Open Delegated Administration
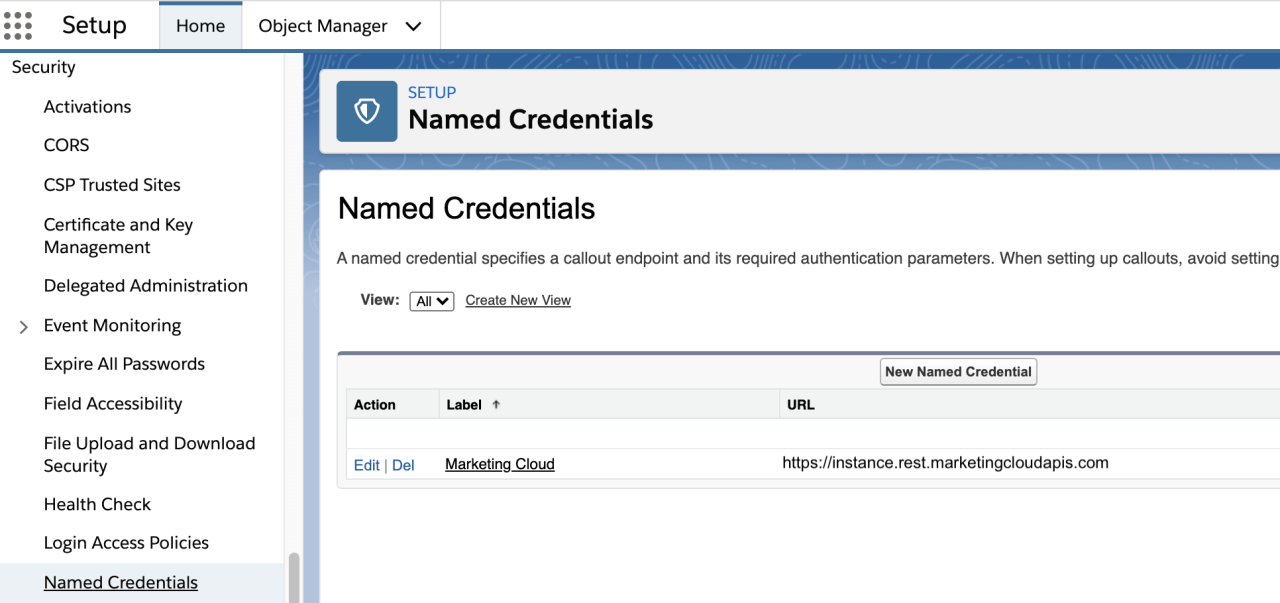Image resolution: width=1280 pixels, height=603 pixels. tap(146, 286)
